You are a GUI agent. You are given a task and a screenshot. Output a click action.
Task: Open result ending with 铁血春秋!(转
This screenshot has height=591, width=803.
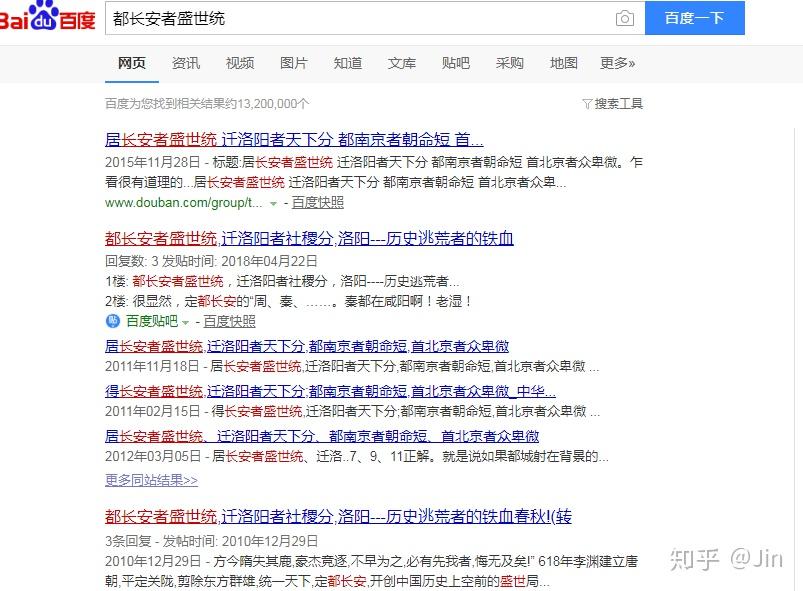click(x=339, y=516)
